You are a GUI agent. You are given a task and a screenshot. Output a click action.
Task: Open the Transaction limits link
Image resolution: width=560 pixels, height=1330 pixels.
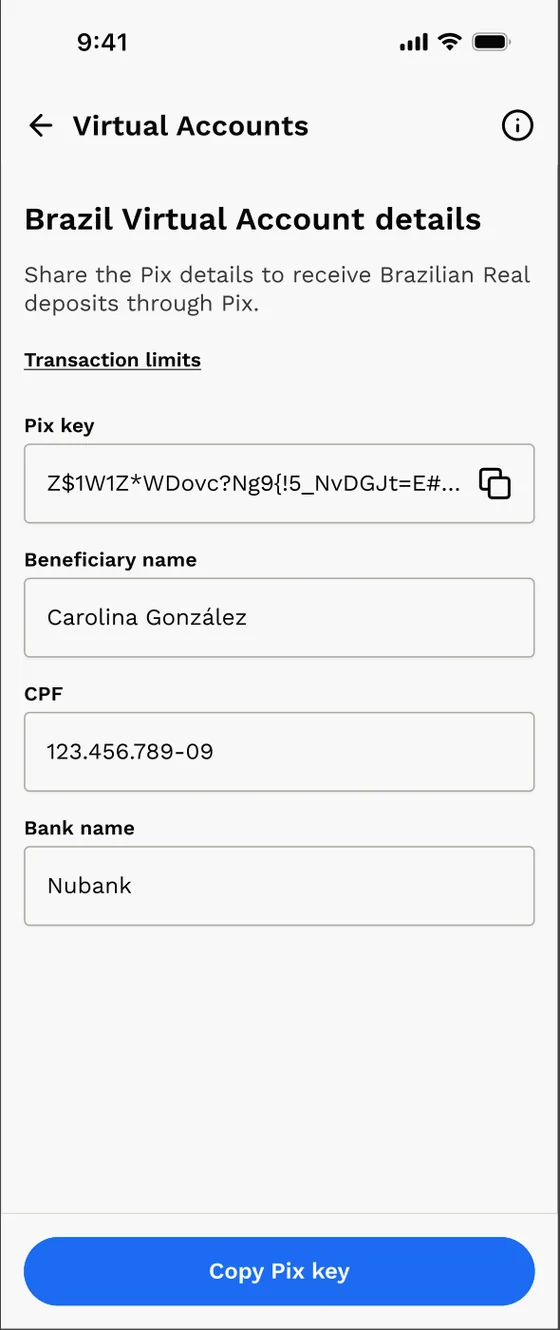click(x=112, y=360)
